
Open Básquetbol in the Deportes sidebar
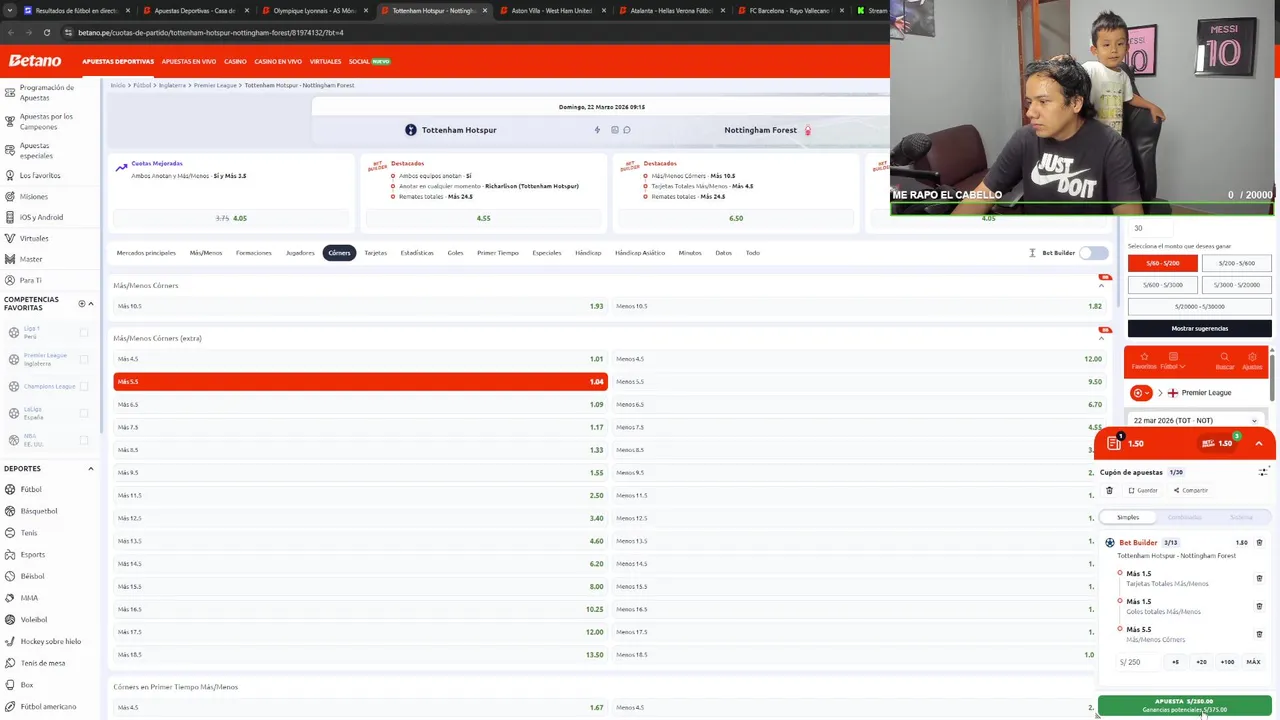[x=39, y=511]
